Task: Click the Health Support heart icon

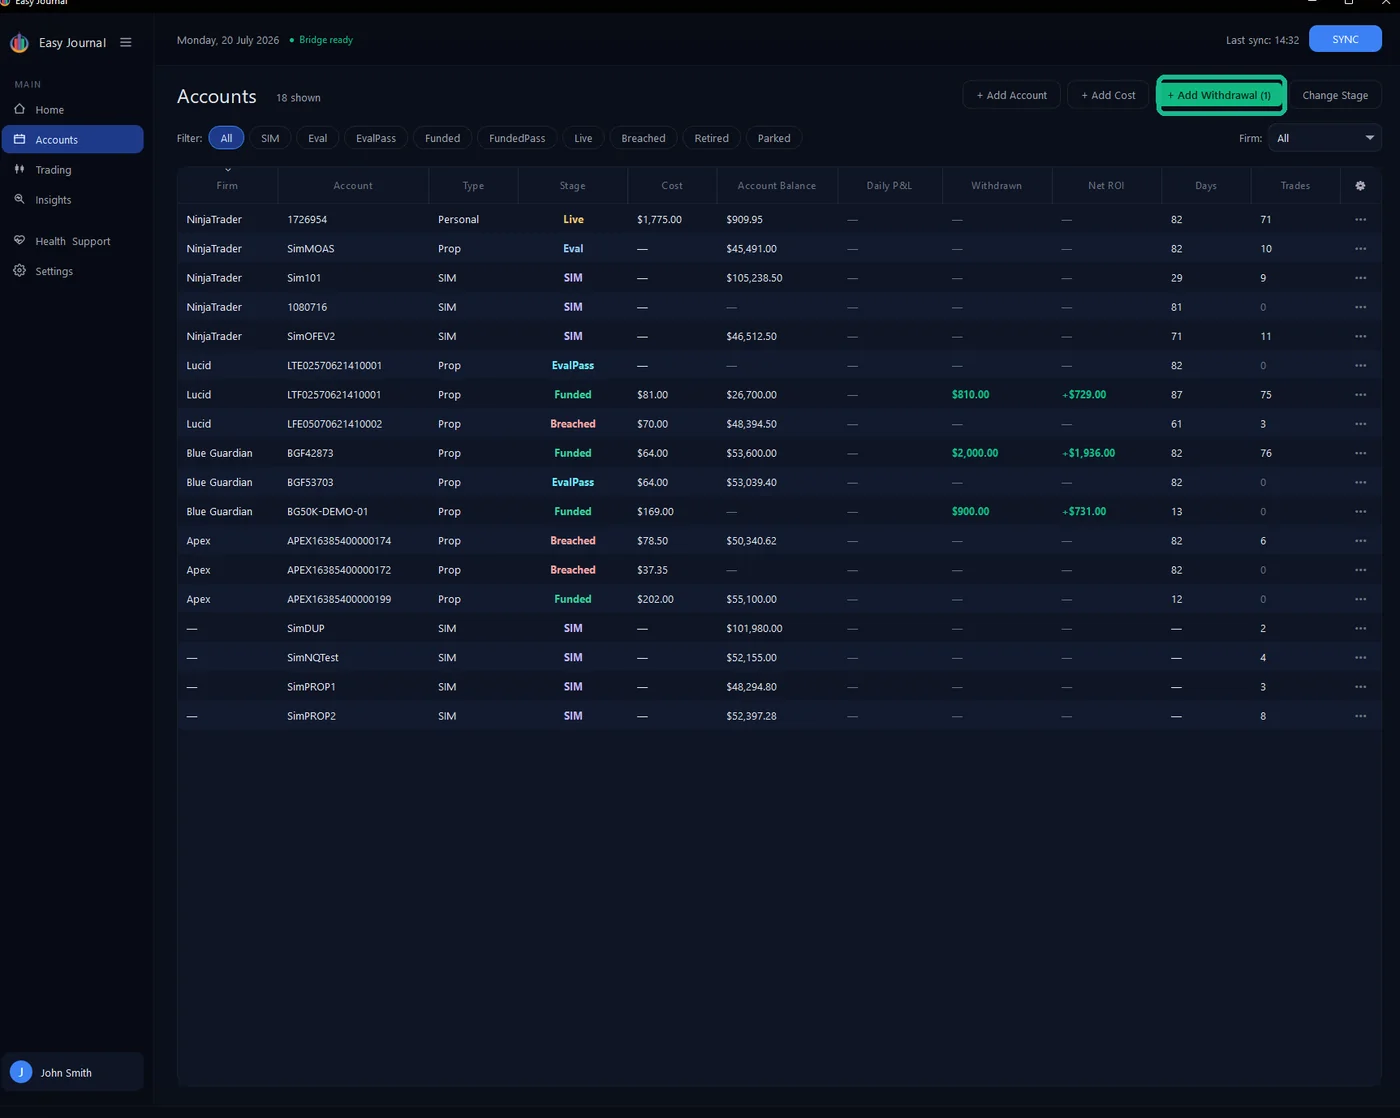Action: [19, 240]
